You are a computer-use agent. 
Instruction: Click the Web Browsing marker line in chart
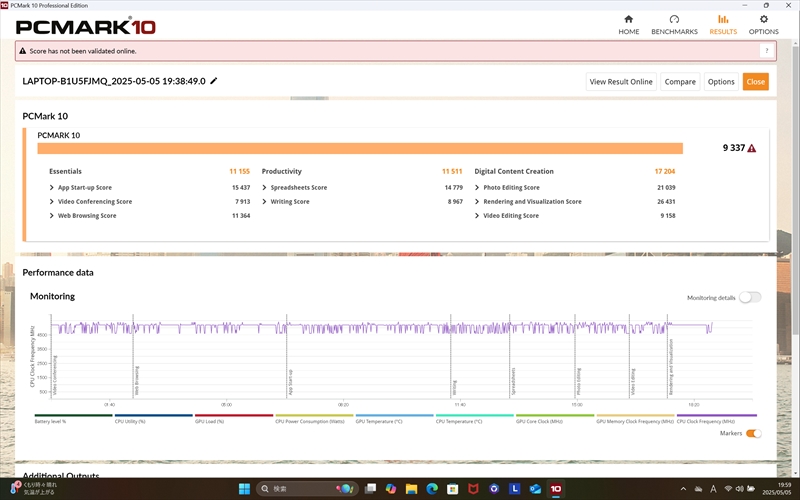coord(133,356)
